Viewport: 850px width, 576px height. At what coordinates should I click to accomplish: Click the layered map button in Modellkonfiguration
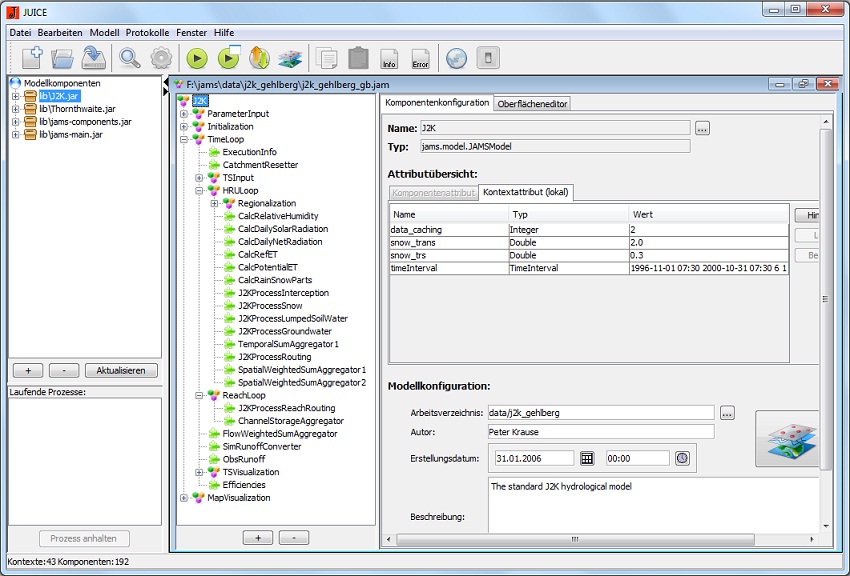click(x=786, y=438)
